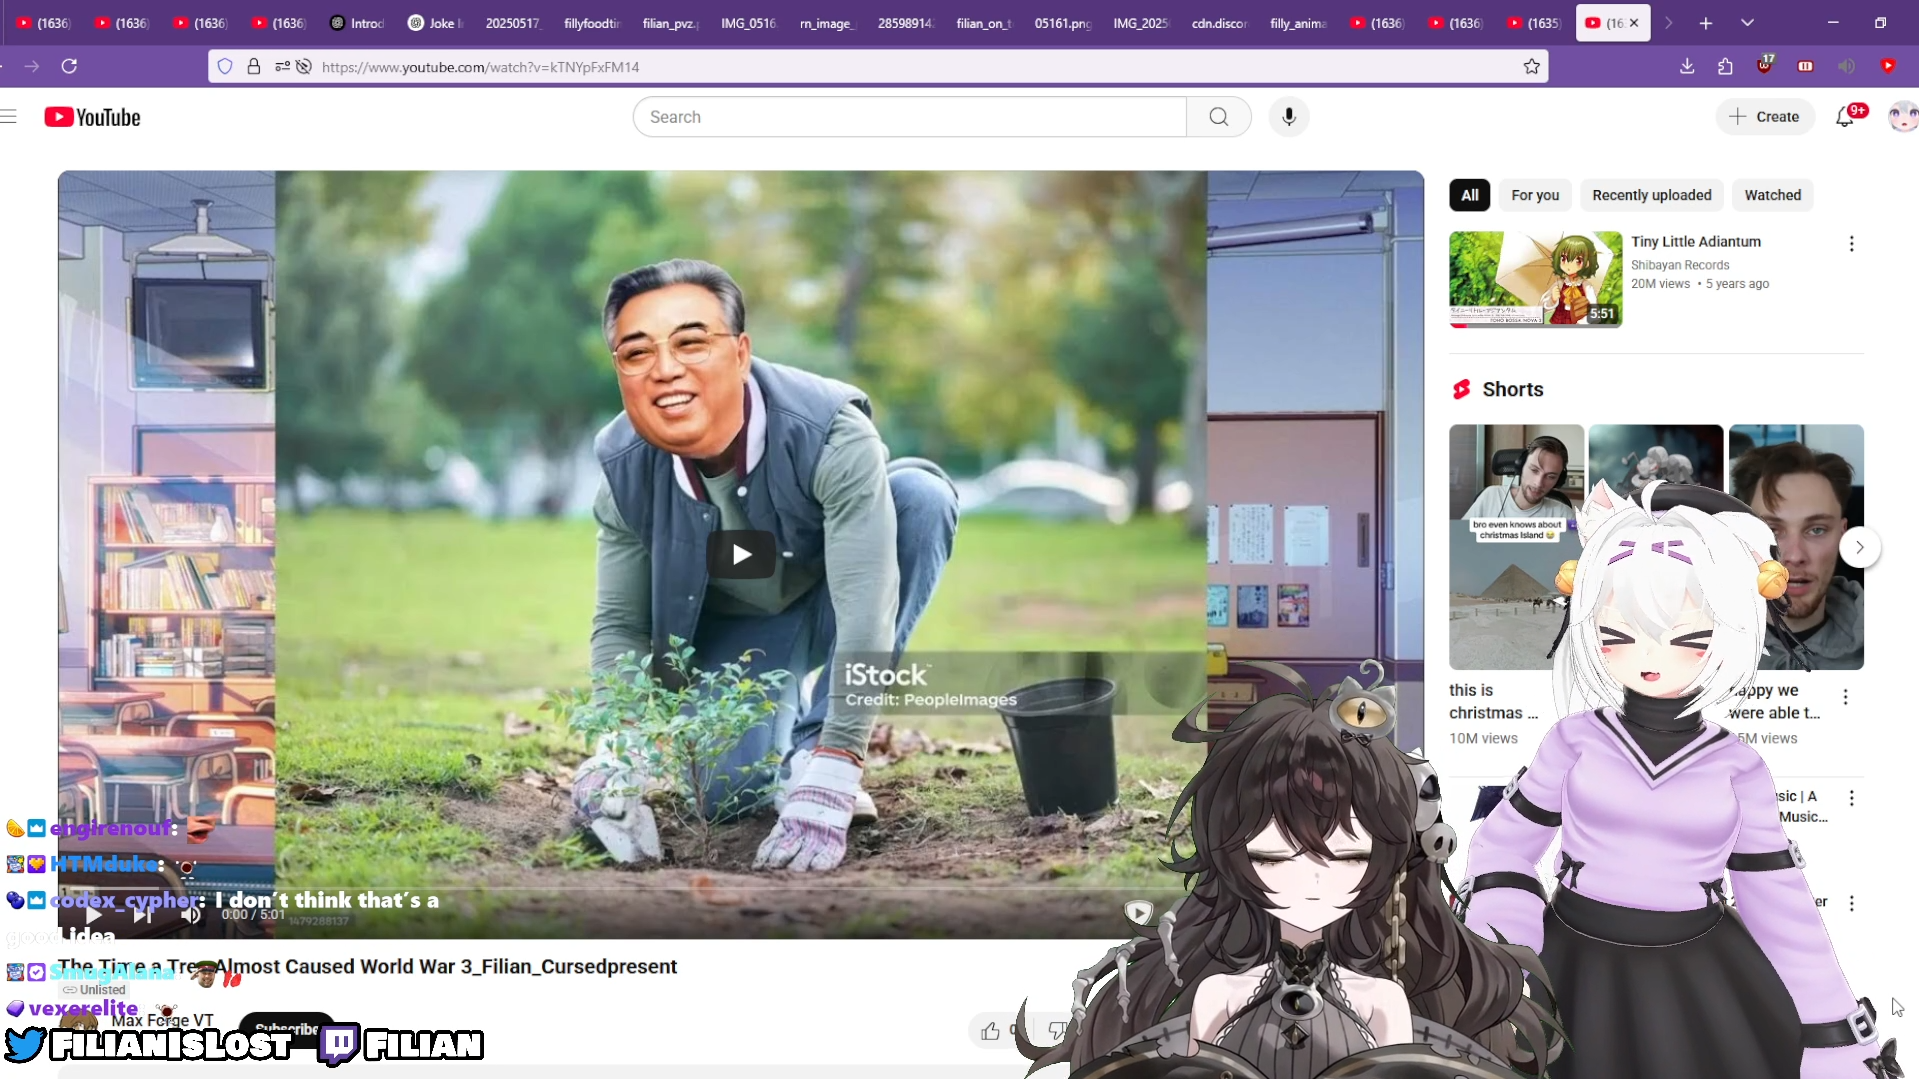Select the Recently uploaded filter chip

click(1651, 195)
